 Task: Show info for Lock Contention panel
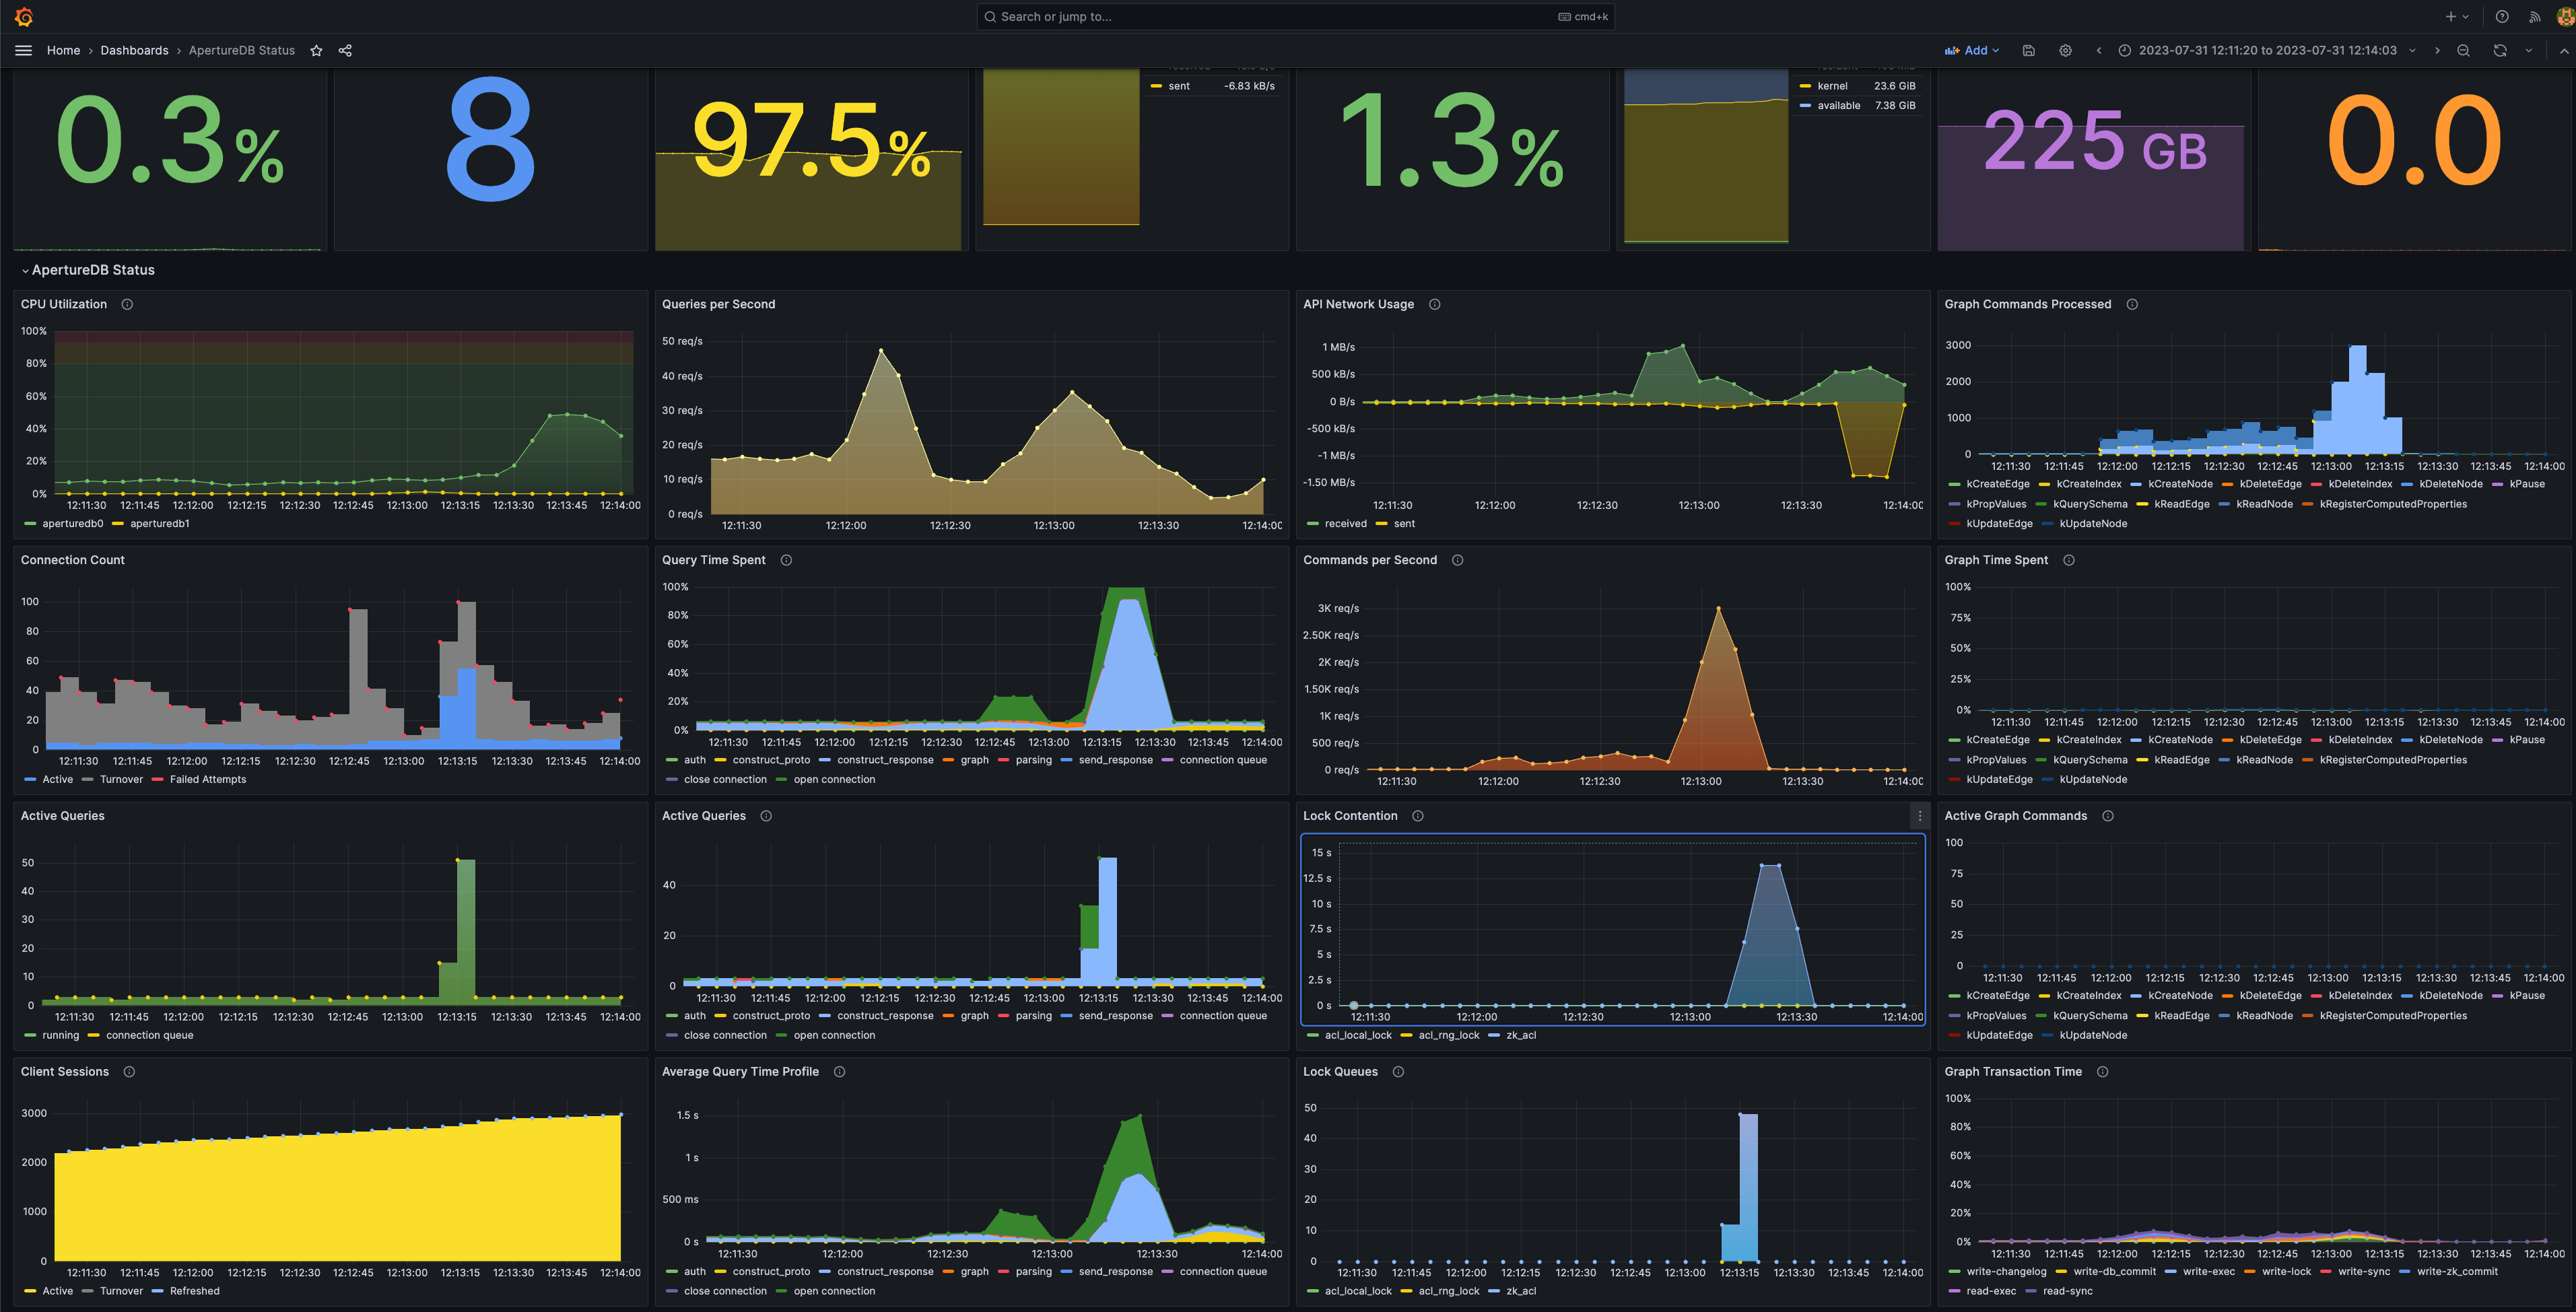[1417, 816]
